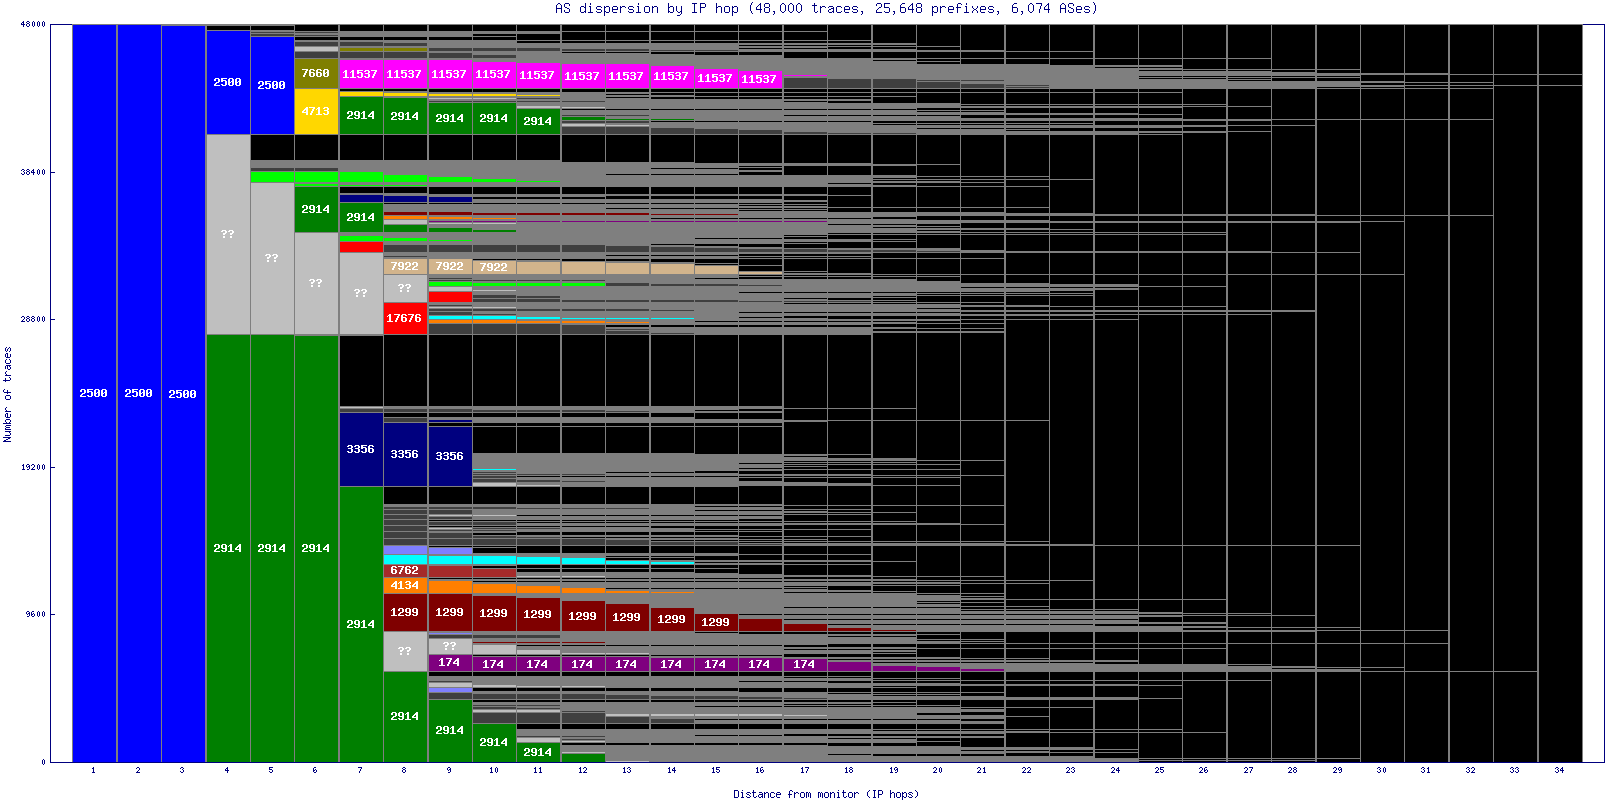Click the x-axis tick label 1
Viewport: 1605px width, 800px height.
[93, 770]
